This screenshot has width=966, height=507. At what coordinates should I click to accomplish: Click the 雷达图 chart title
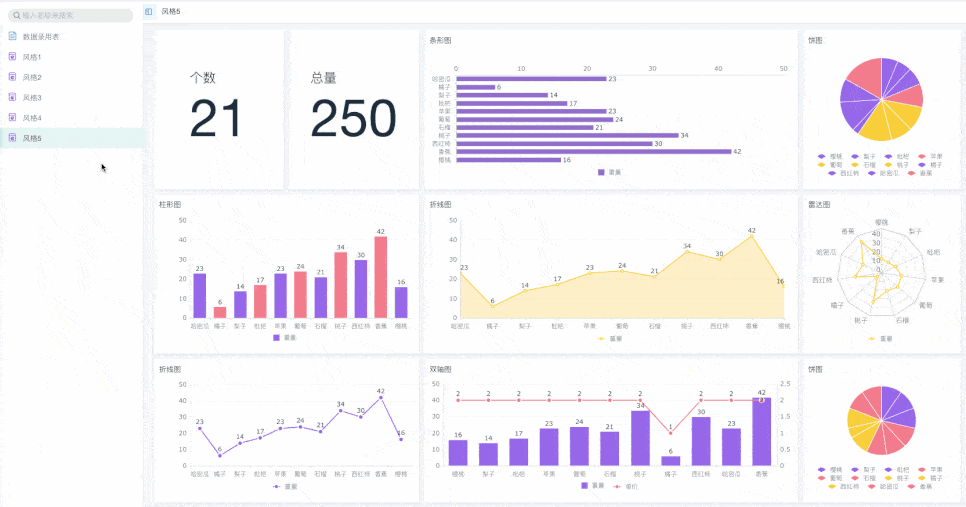click(819, 205)
